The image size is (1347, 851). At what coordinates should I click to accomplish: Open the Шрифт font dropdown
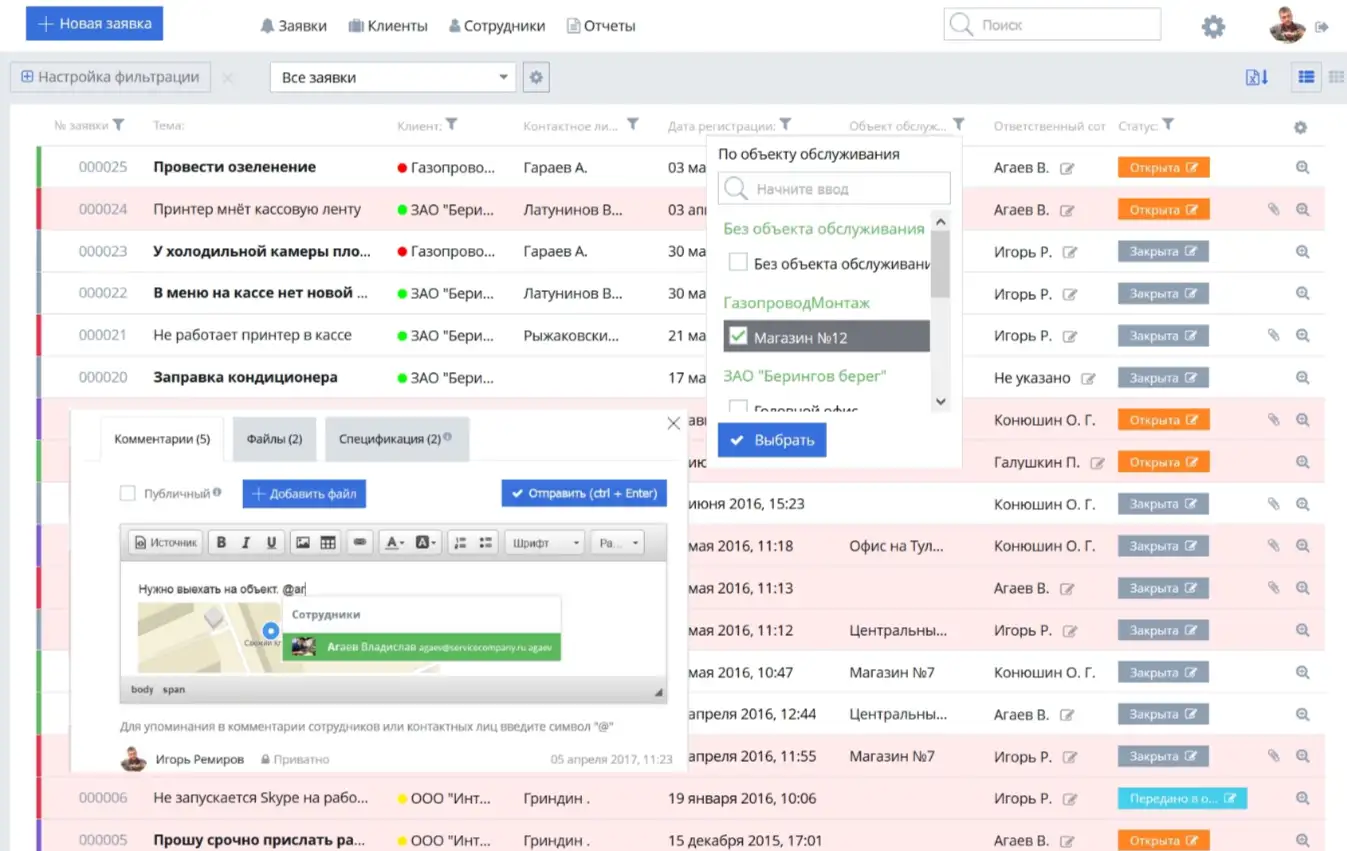(543, 541)
